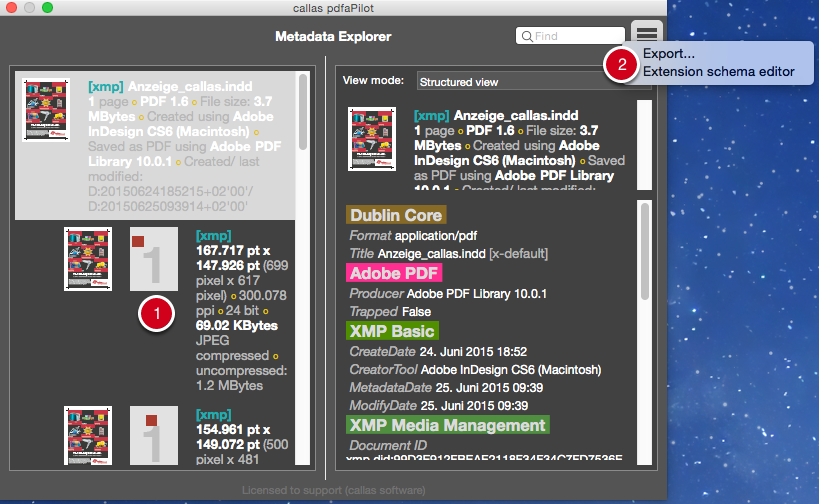Click the Format application/pdf row
Image resolution: width=819 pixels, height=504 pixels.
pyautogui.click(x=413, y=236)
